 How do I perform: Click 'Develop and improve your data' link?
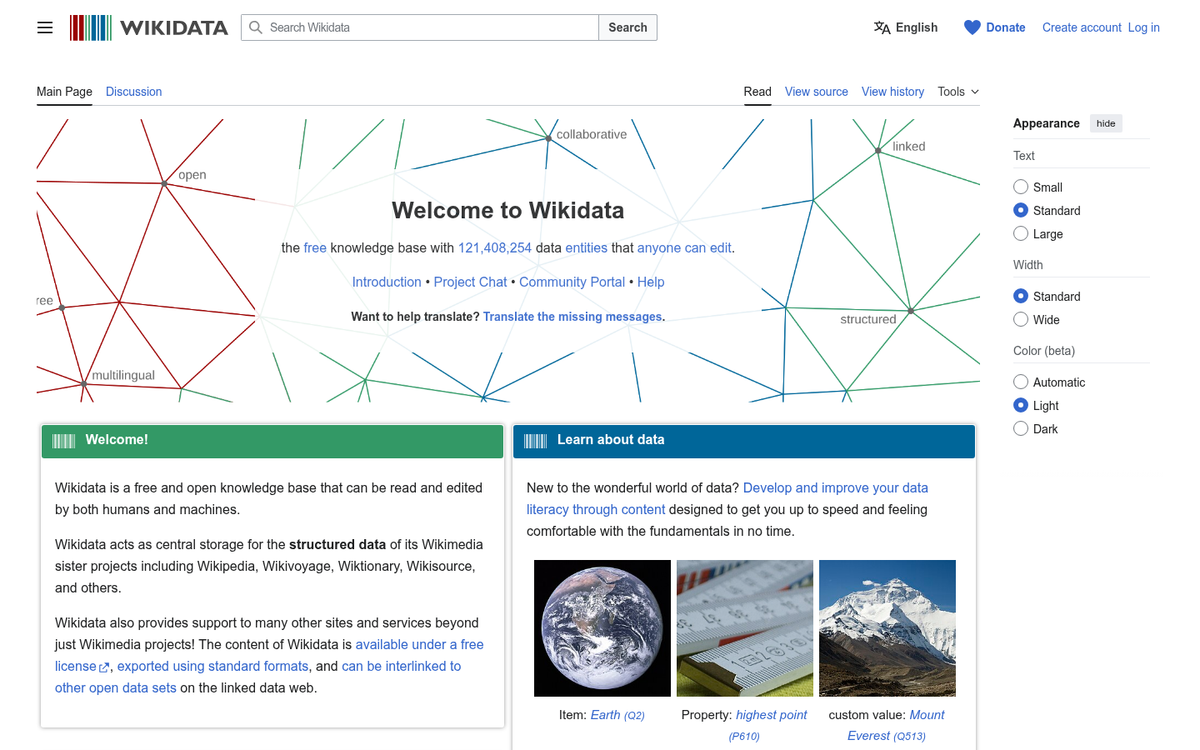pos(836,488)
